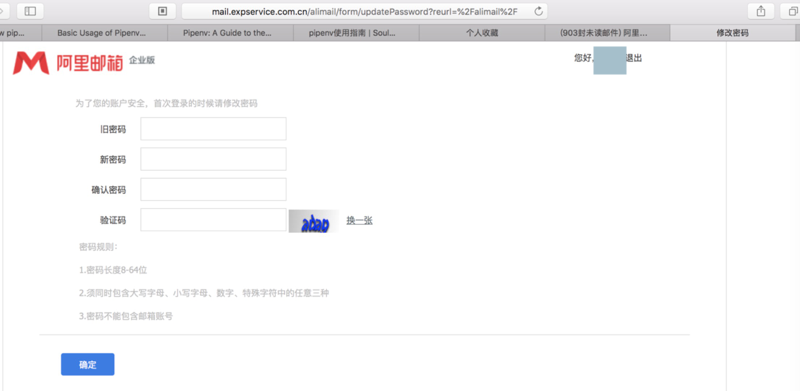Image resolution: width=800 pixels, height=391 pixels.
Task: Click the Alimail red M logo
Action: tap(31, 63)
